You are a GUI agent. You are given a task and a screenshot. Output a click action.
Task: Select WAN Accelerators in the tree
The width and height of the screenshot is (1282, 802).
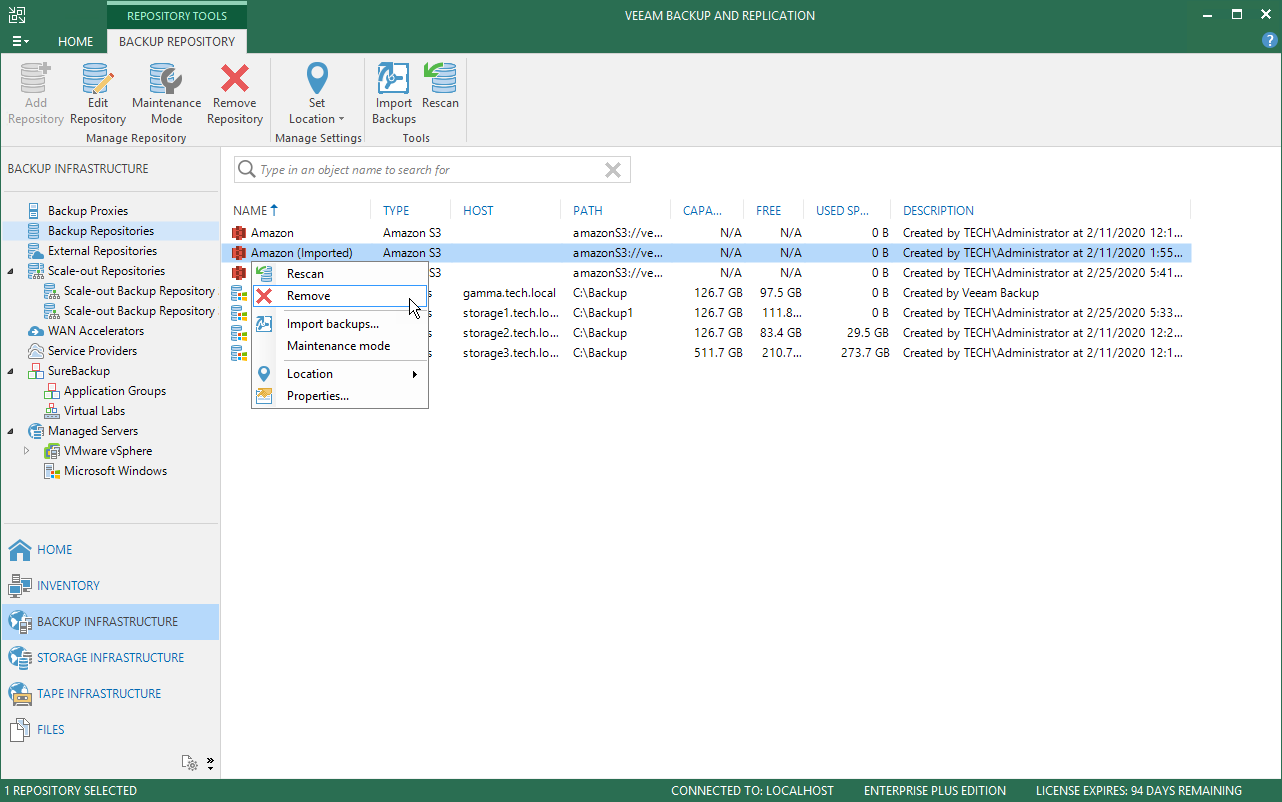[x=96, y=331]
